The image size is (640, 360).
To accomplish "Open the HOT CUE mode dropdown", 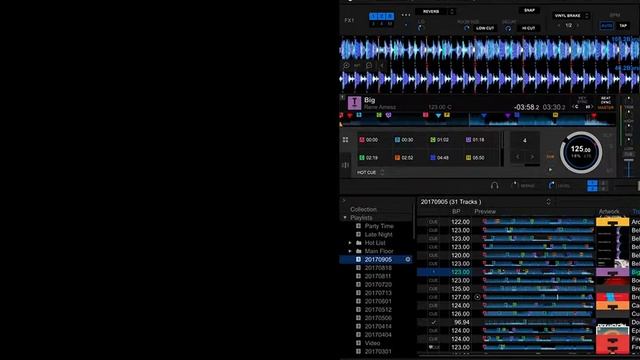I will (382, 173).
